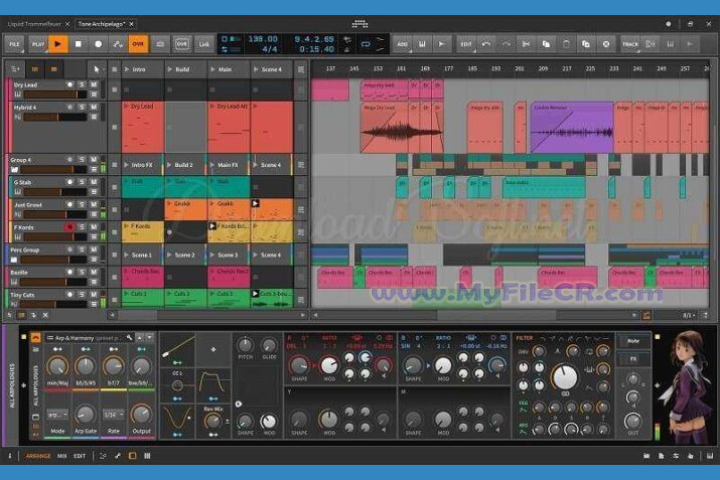Image resolution: width=720 pixels, height=480 pixels.
Task: Stop clips on Hybrid 4 track
Action: coord(115,127)
